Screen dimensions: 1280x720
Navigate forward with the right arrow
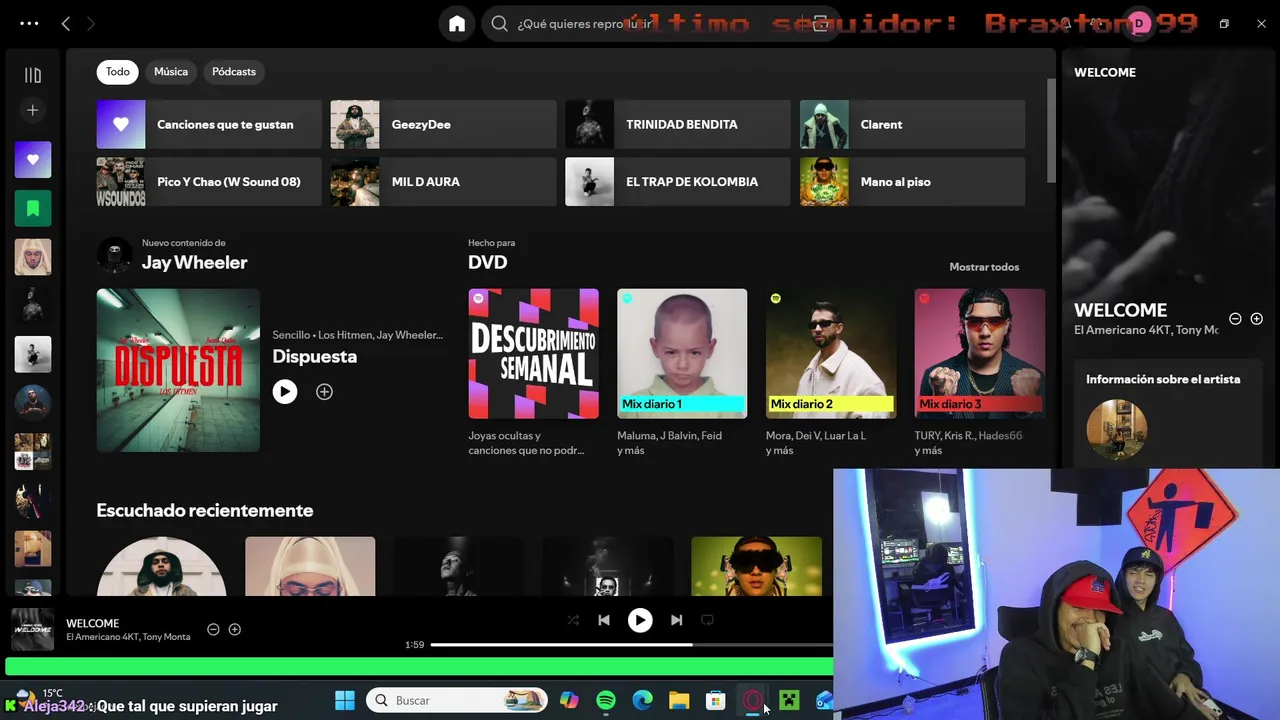click(x=91, y=24)
